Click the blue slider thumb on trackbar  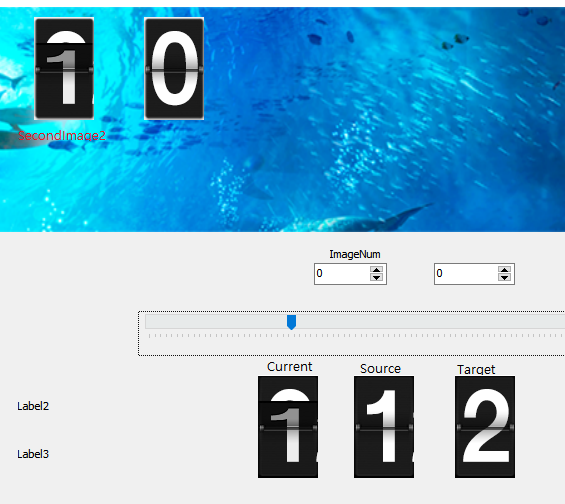[292, 322]
